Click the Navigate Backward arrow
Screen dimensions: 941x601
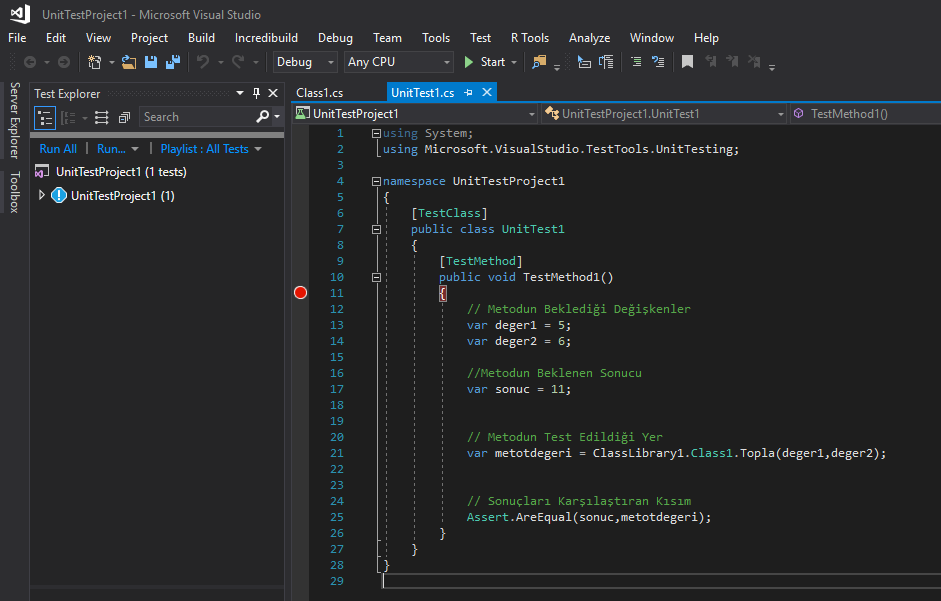coord(30,62)
